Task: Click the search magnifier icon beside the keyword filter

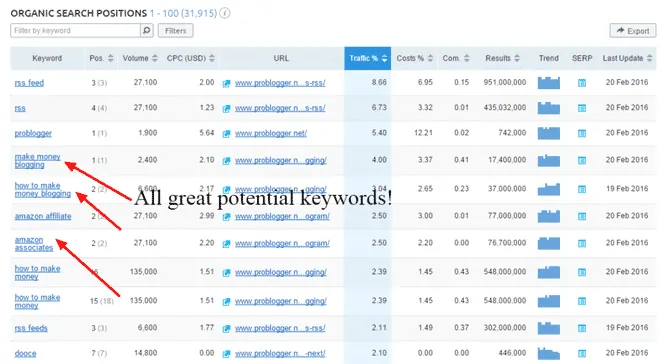Action: (146, 30)
